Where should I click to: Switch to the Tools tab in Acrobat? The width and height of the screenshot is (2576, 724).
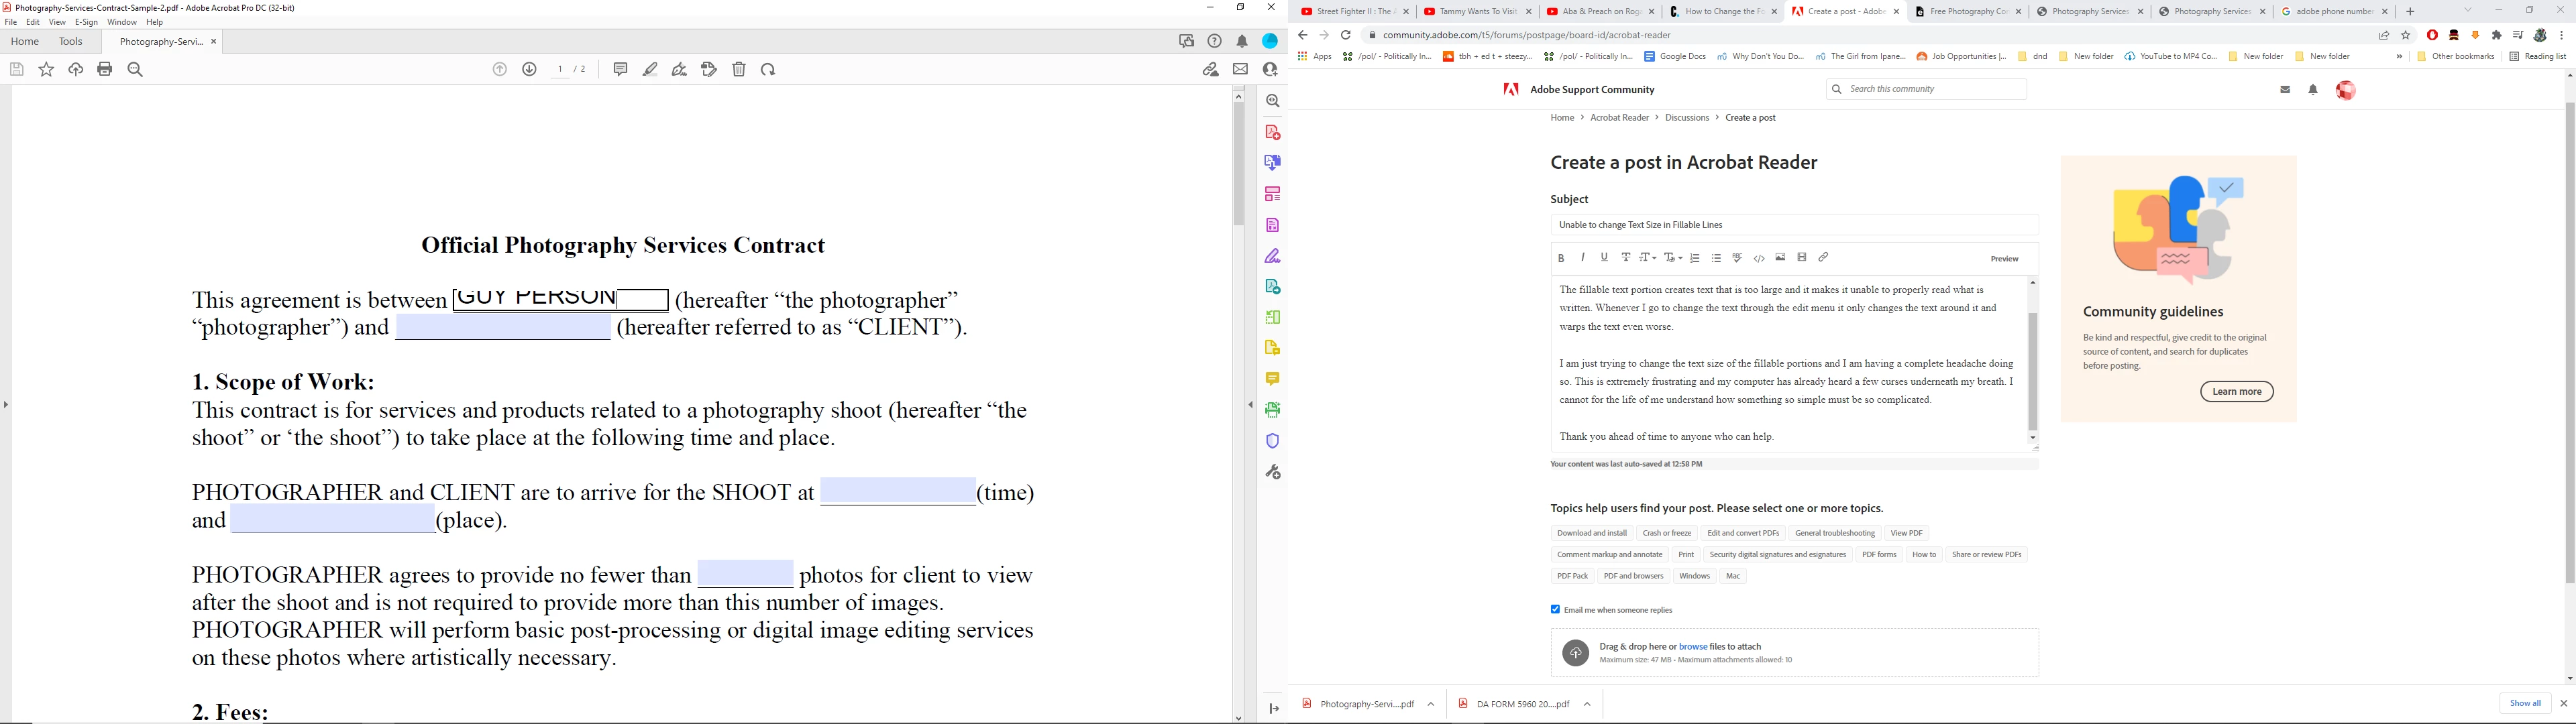70,42
